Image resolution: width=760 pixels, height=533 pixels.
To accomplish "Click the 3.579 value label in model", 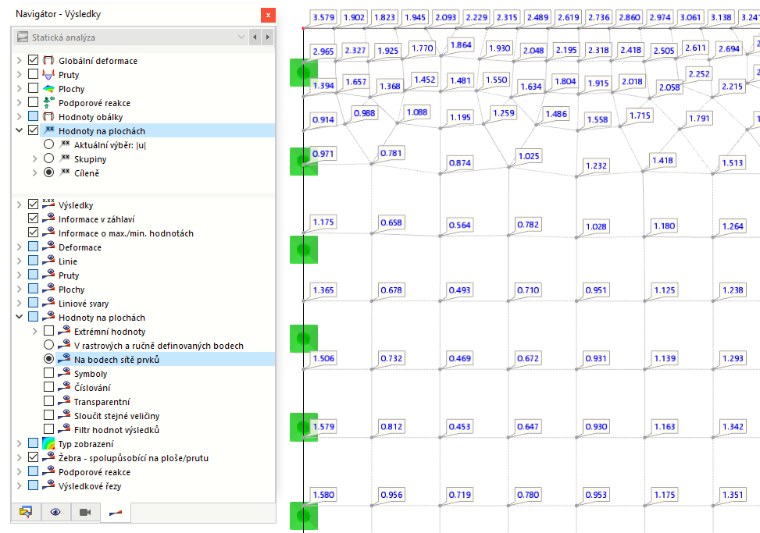I will [323, 17].
